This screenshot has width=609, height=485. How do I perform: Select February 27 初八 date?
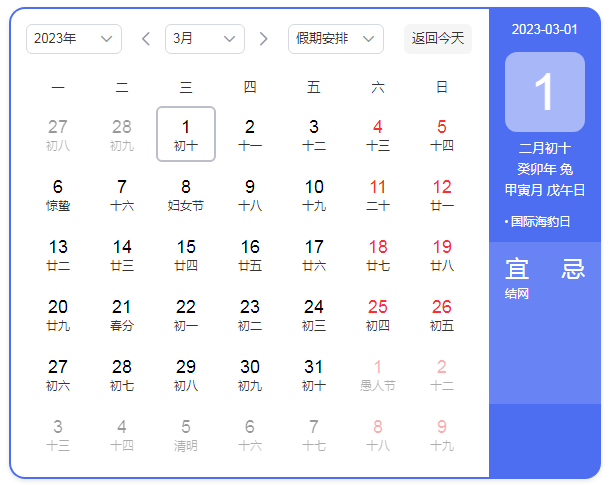58,134
